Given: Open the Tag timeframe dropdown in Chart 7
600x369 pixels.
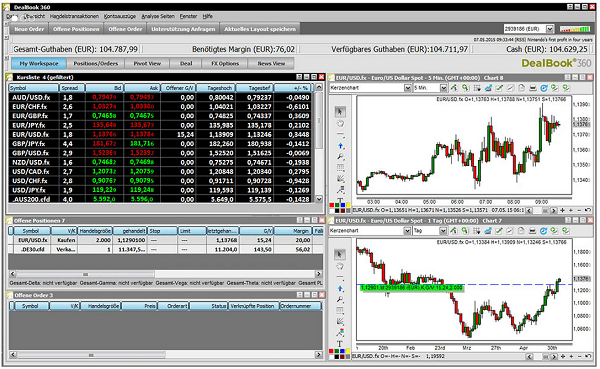Looking at the screenshot, I should click(443, 231).
